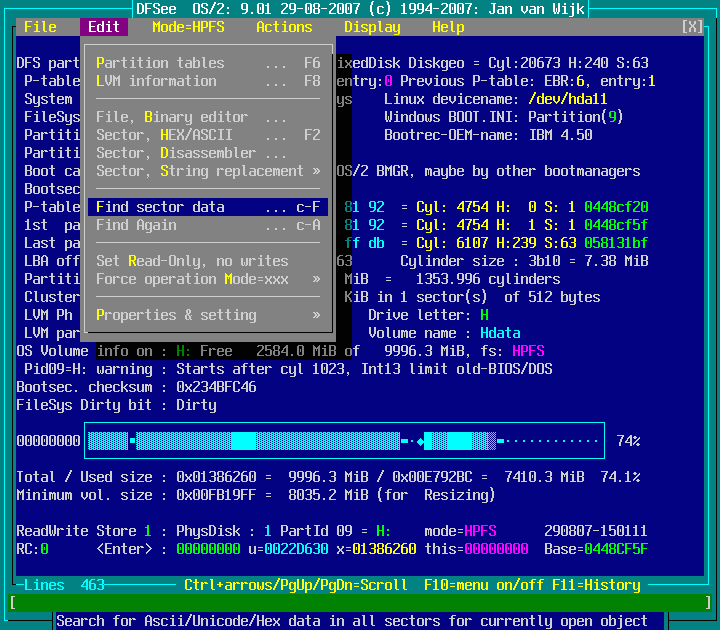The width and height of the screenshot is (720, 630).
Task: Click Total size 0x01386260 value
Action: (x=216, y=477)
